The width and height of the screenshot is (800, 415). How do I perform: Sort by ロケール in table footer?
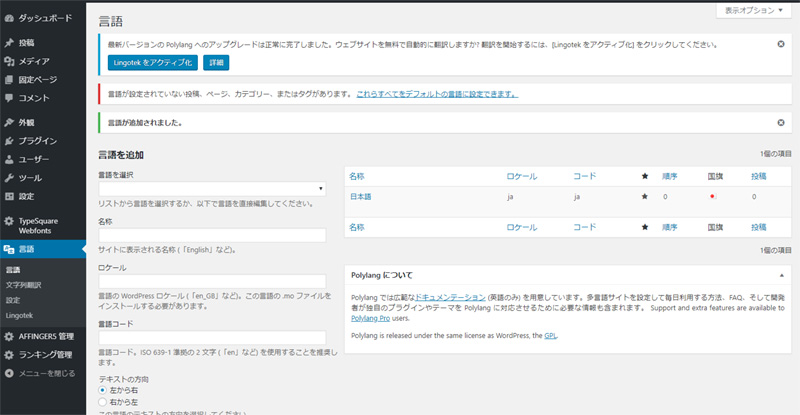pyautogui.click(x=521, y=227)
